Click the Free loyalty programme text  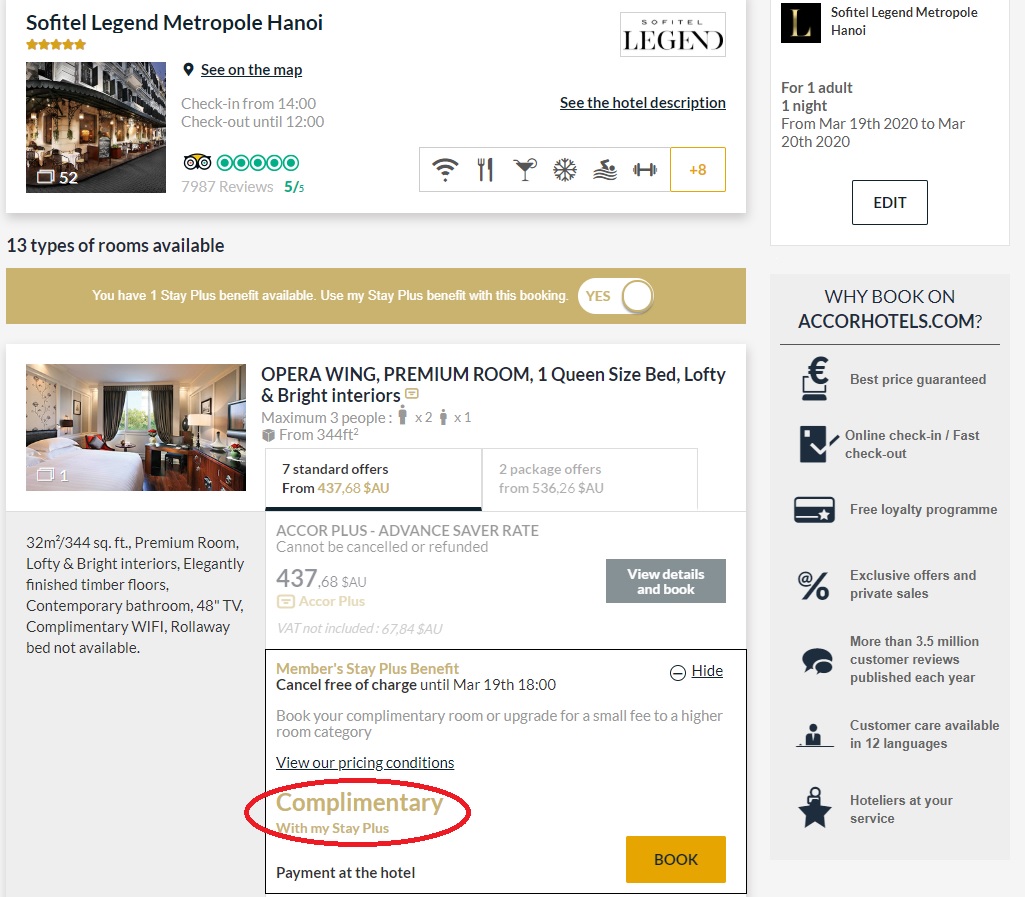pyautogui.click(x=923, y=509)
